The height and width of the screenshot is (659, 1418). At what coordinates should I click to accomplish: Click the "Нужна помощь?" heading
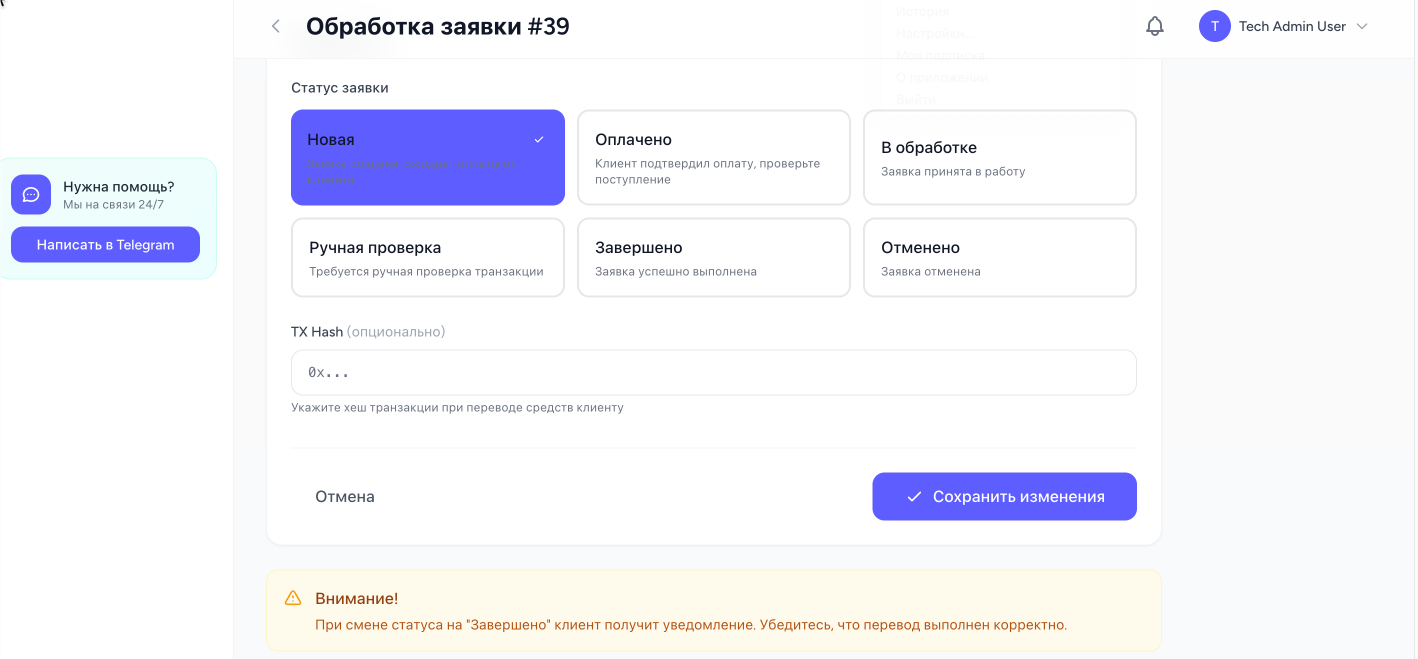point(118,186)
